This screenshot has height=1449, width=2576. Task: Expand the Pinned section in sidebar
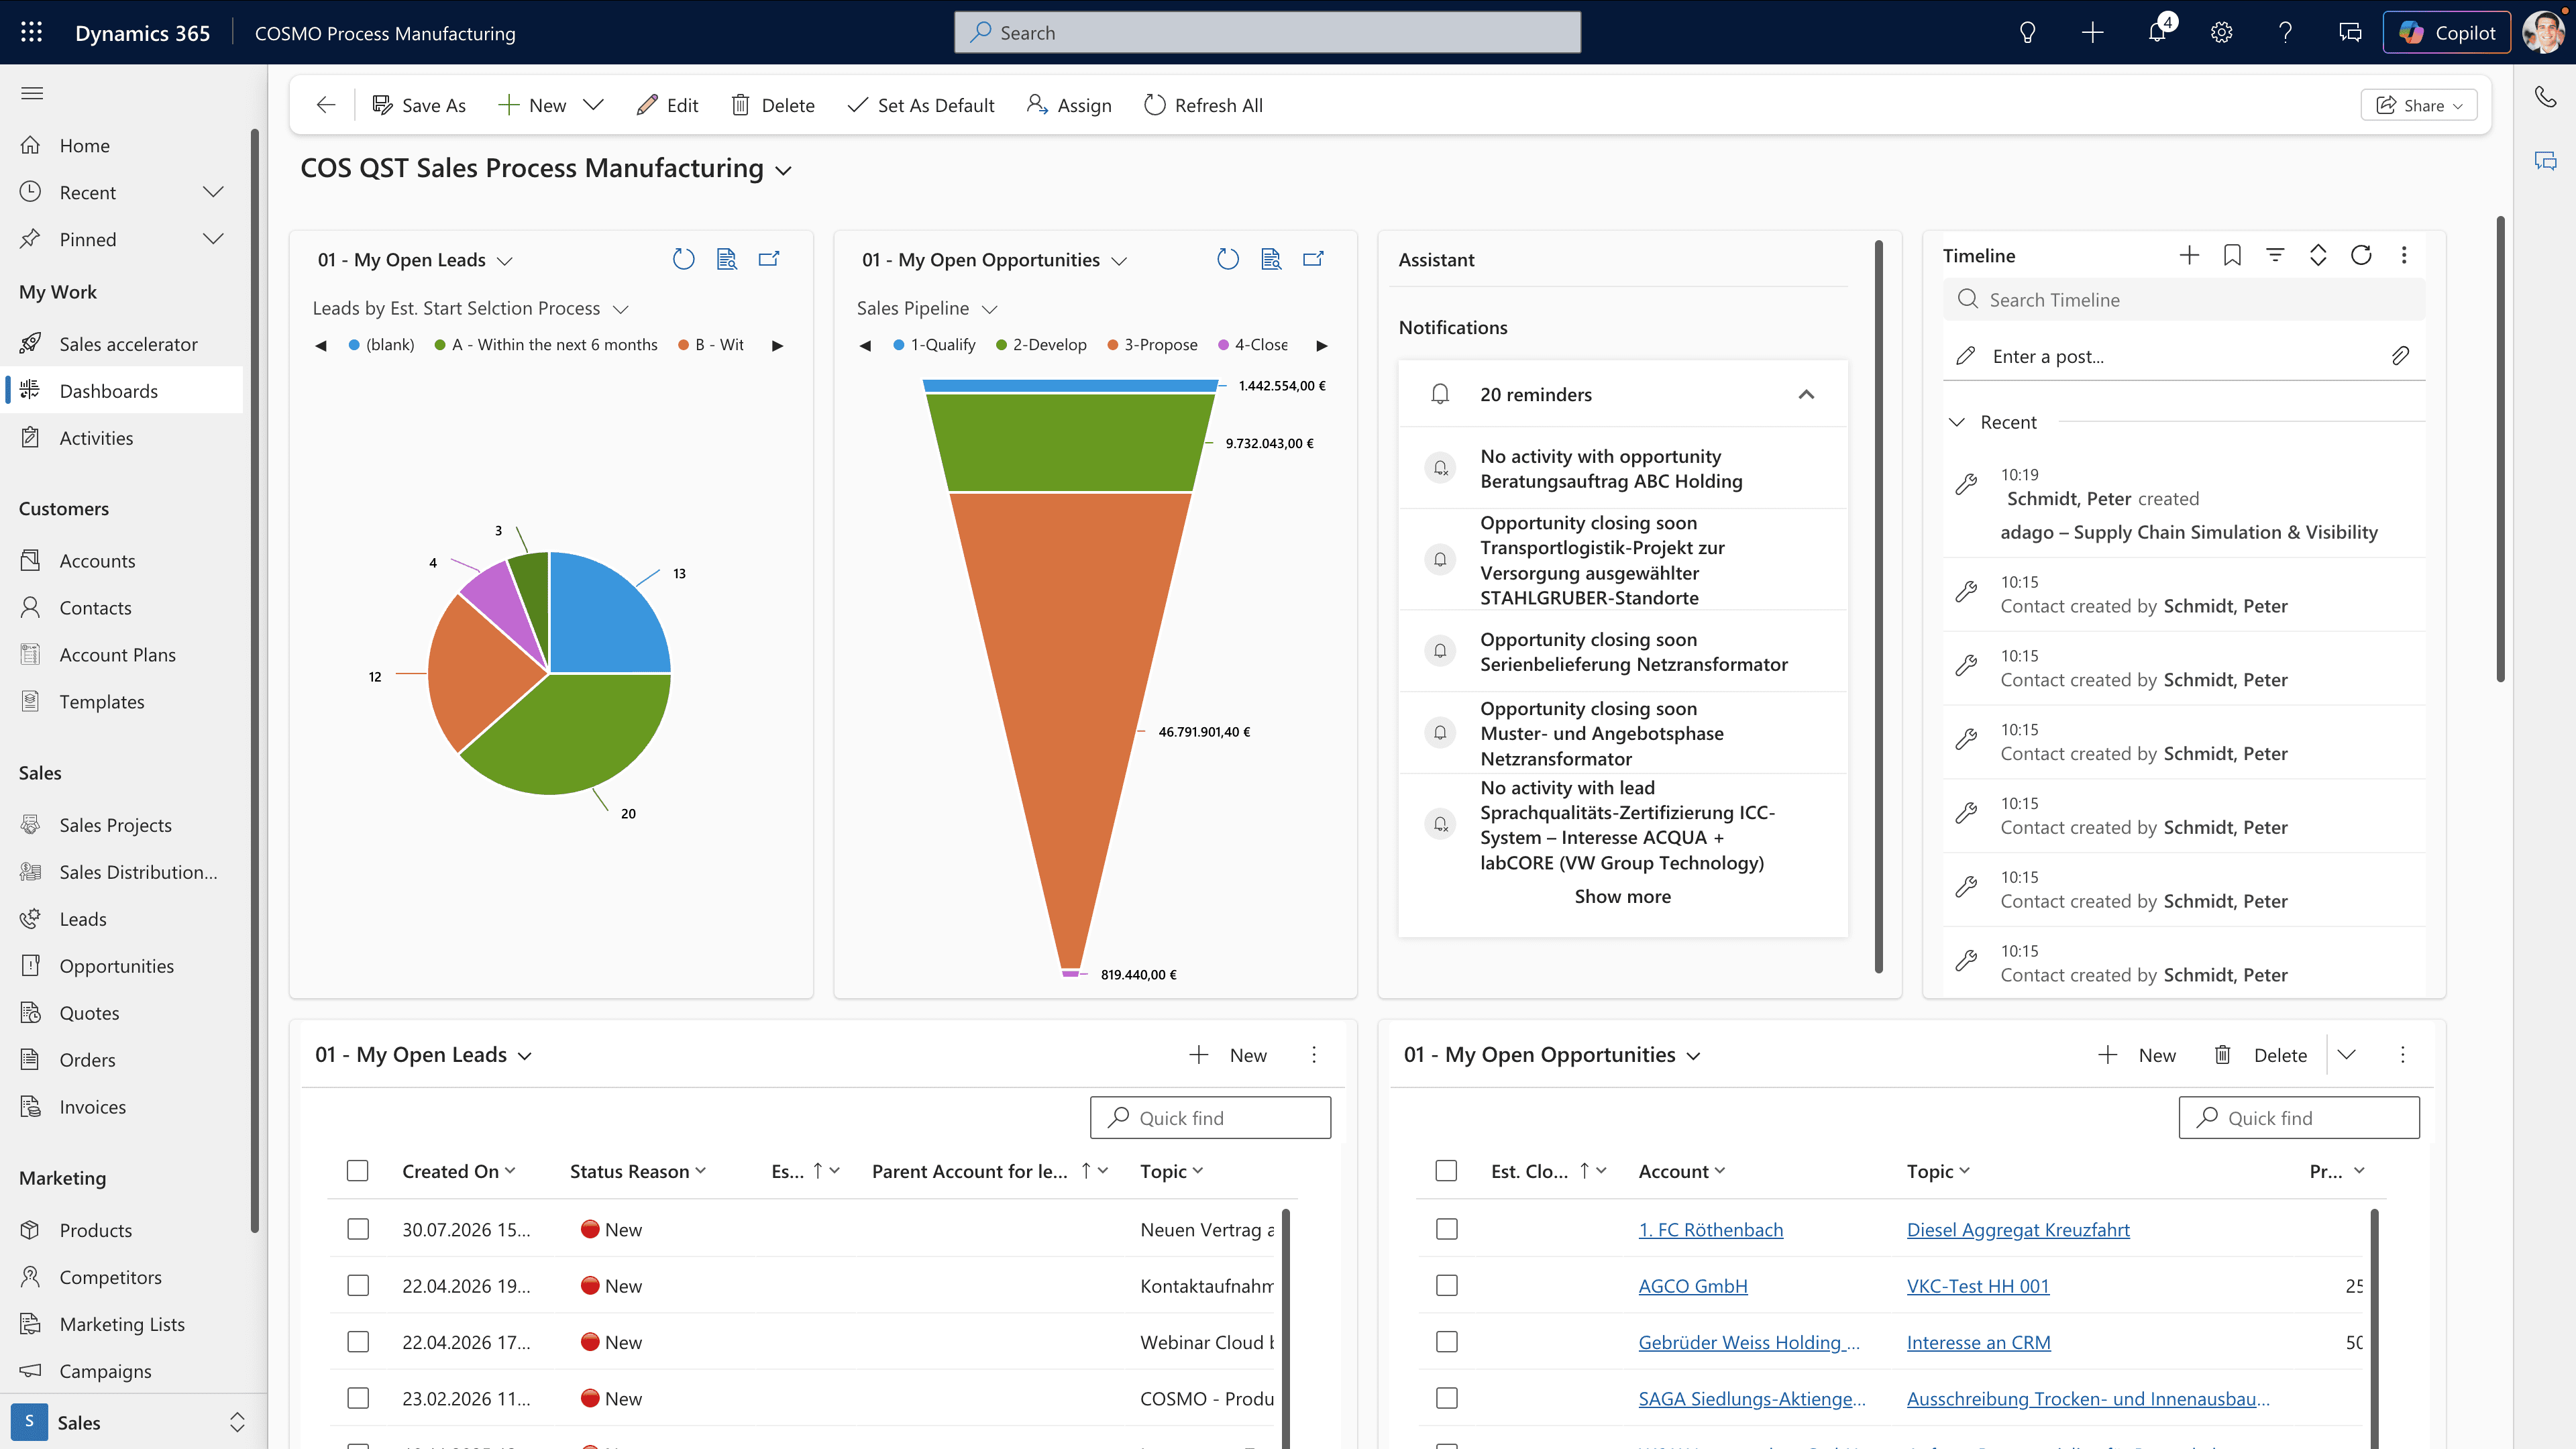click(x=213, y=239)
